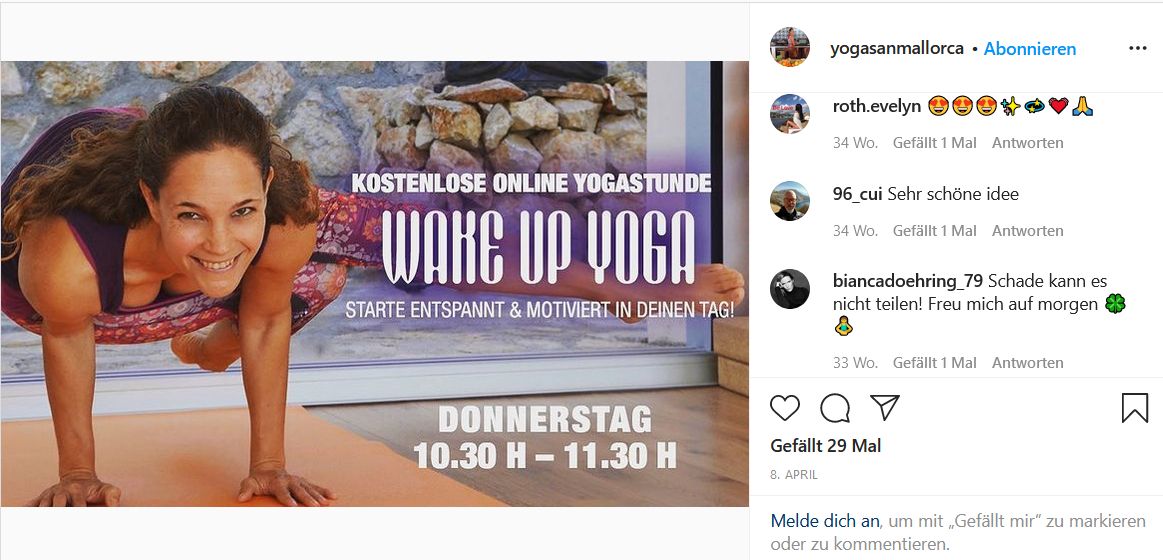This screenshot has width=1163, height=560.
Task: Click the Wake Up Yoga post image
Action: coord(375,284)
